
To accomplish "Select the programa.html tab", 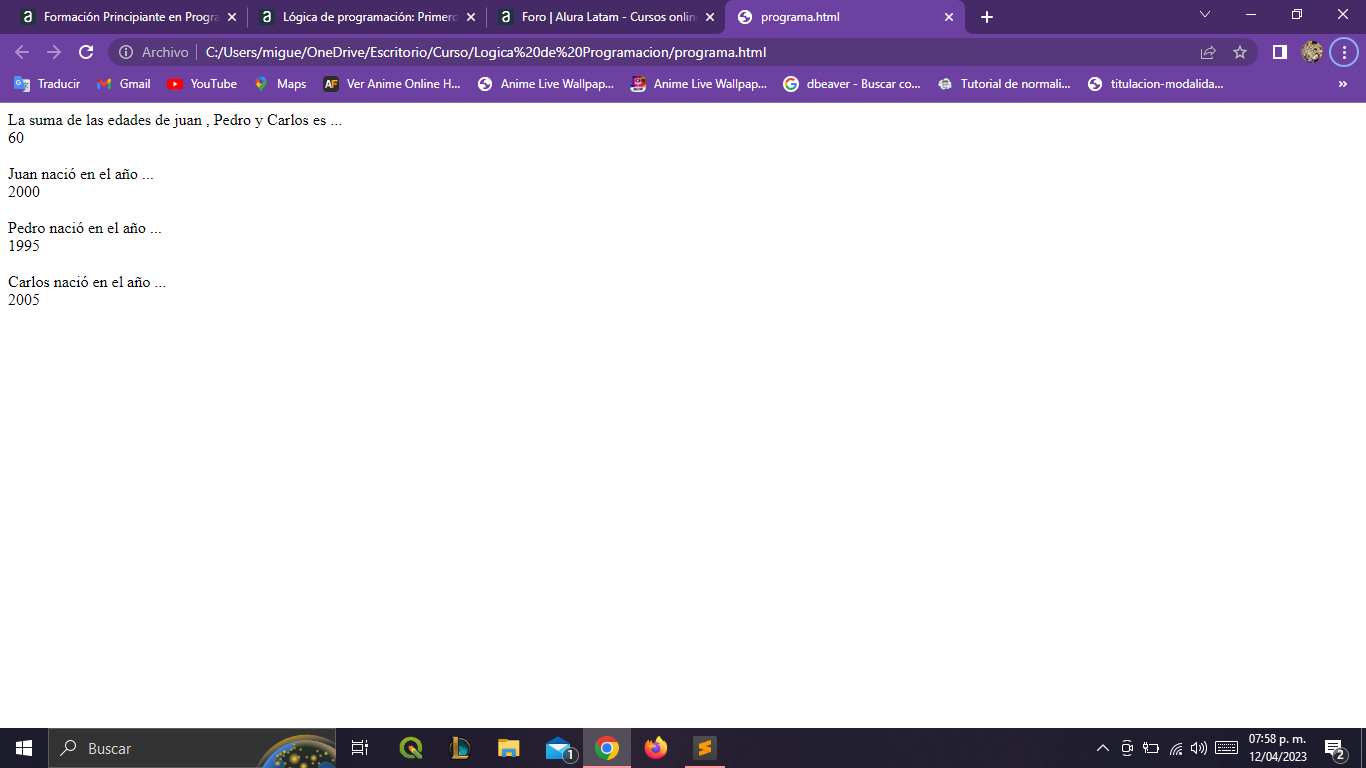I will point(845,17).
